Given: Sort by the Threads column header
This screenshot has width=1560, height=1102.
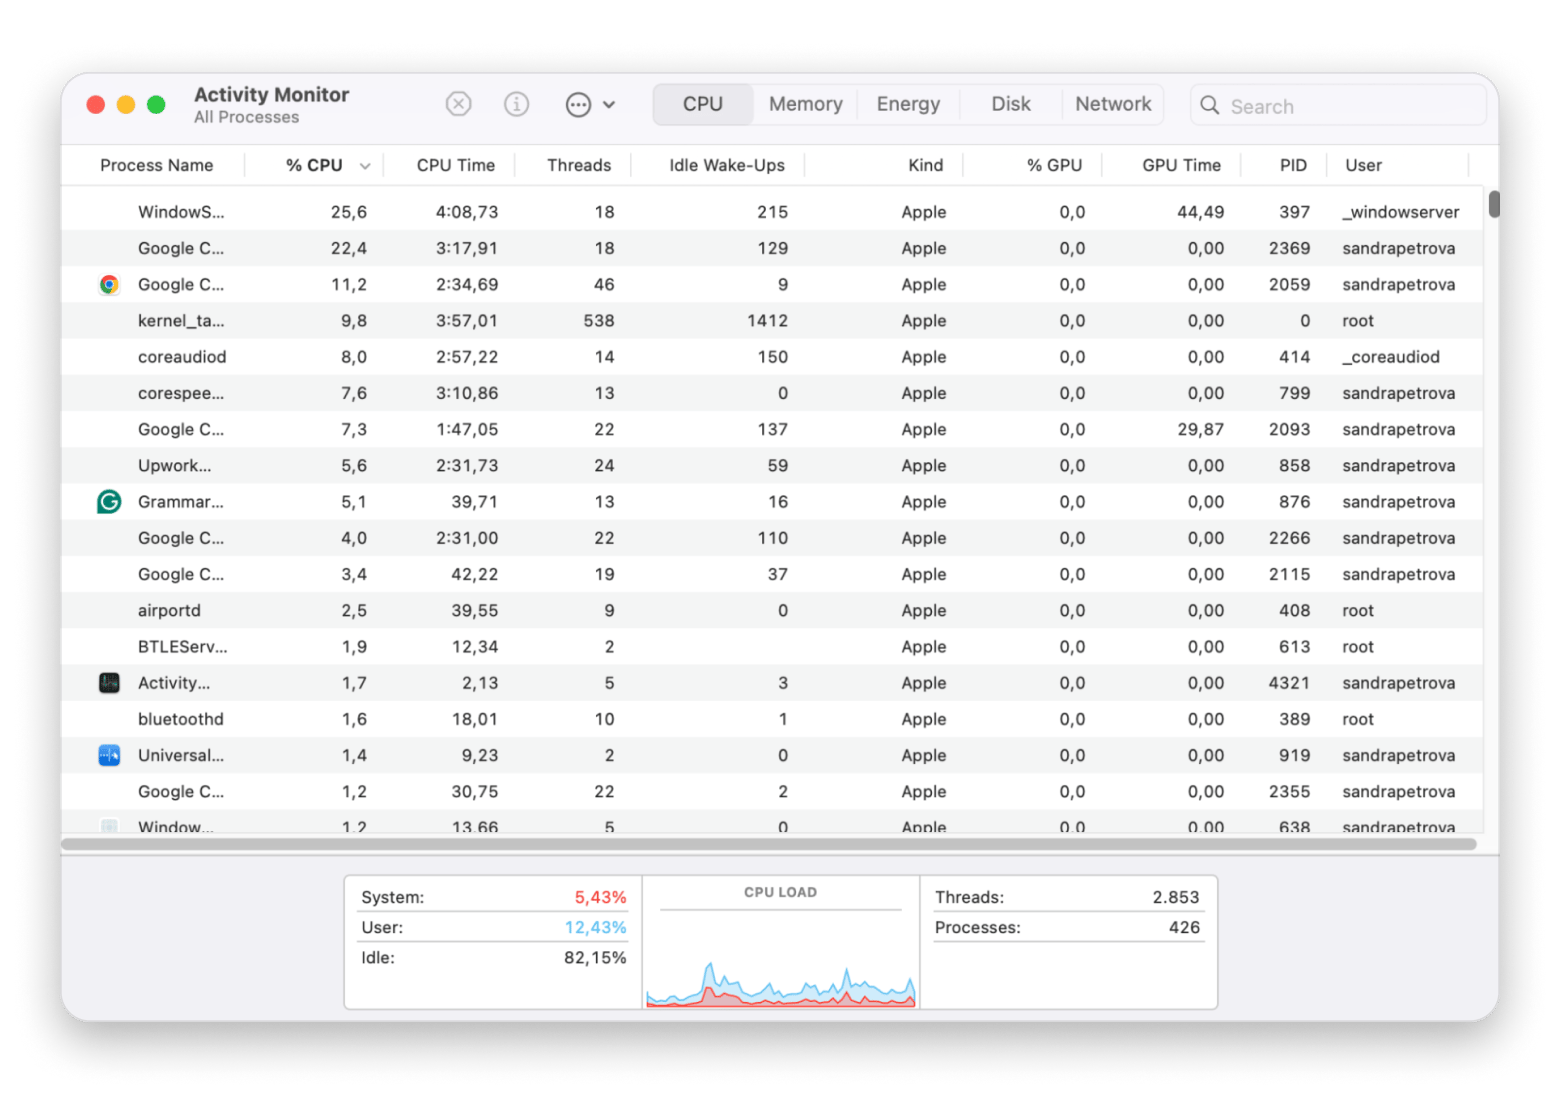Looking at the screenshot, I should pyautogui.click(x=578, y=166).
